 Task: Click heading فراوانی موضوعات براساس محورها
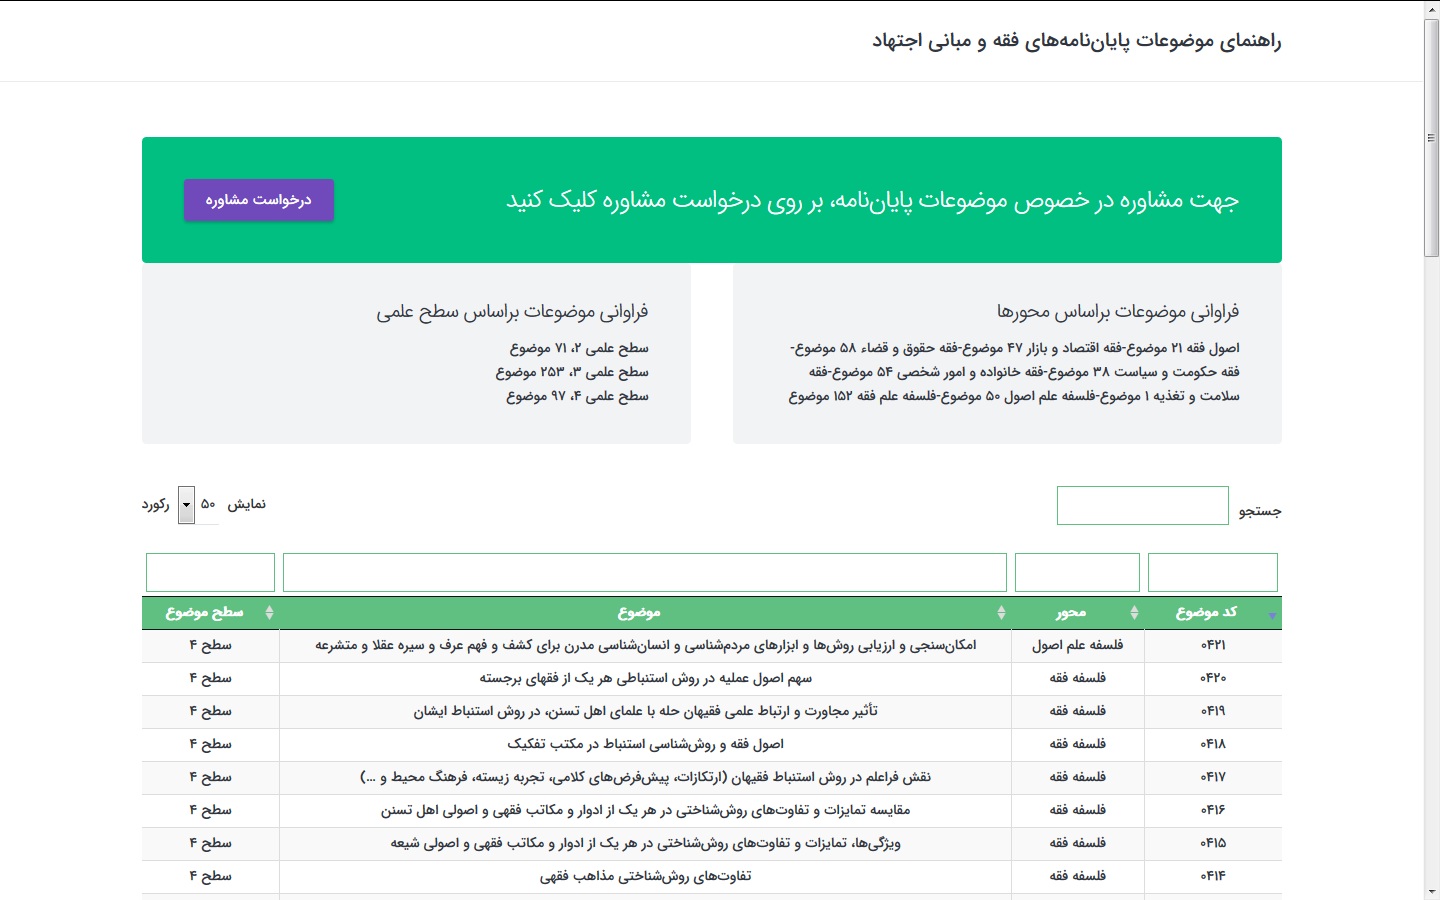[x=1118, y=312]
